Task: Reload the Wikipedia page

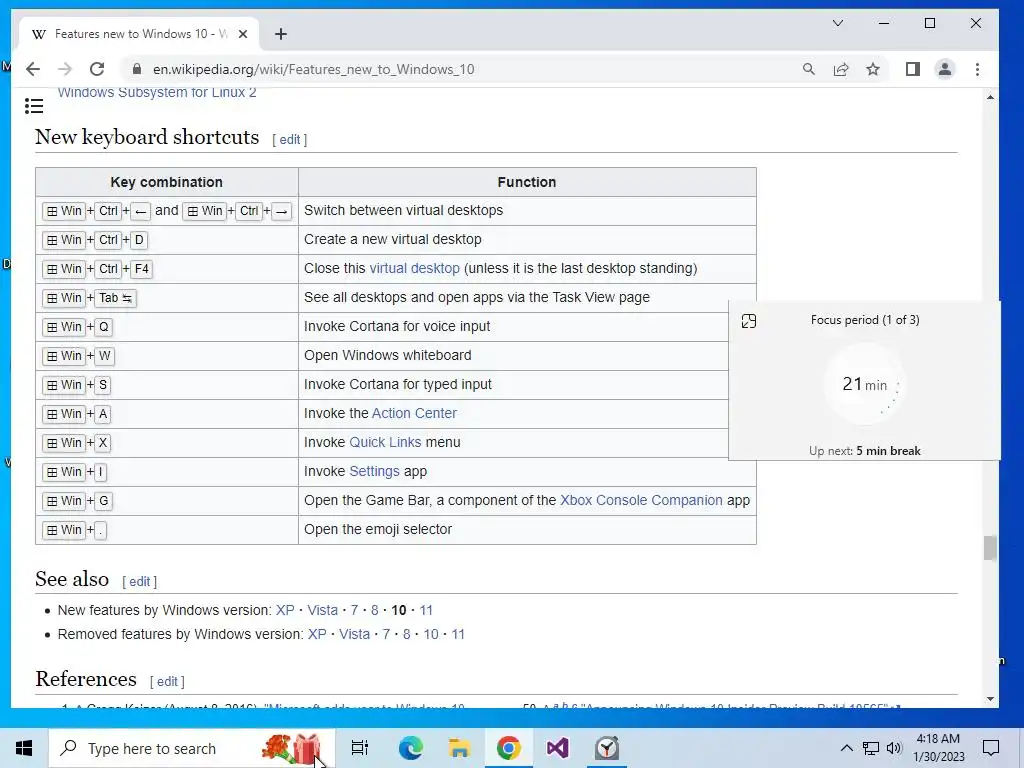Action: point(97,69)
